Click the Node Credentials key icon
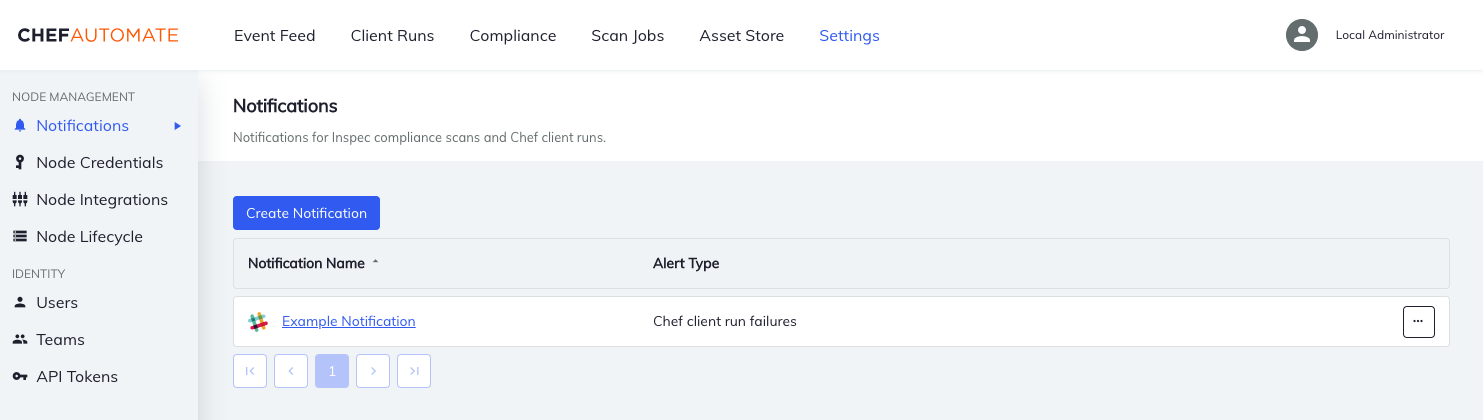This screenshot has width=1483, height=420. tap(19, 163)
